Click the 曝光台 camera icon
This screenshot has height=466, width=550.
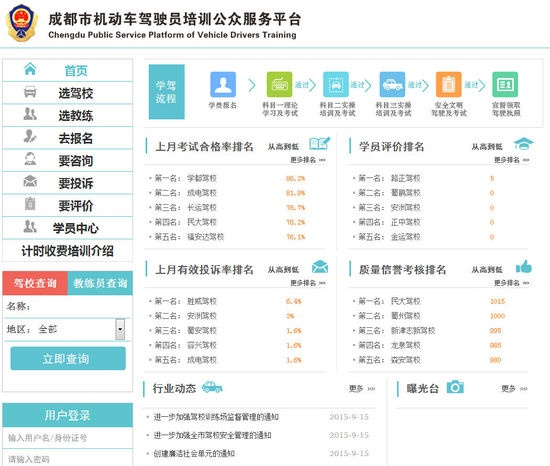(x=455, y=387)
